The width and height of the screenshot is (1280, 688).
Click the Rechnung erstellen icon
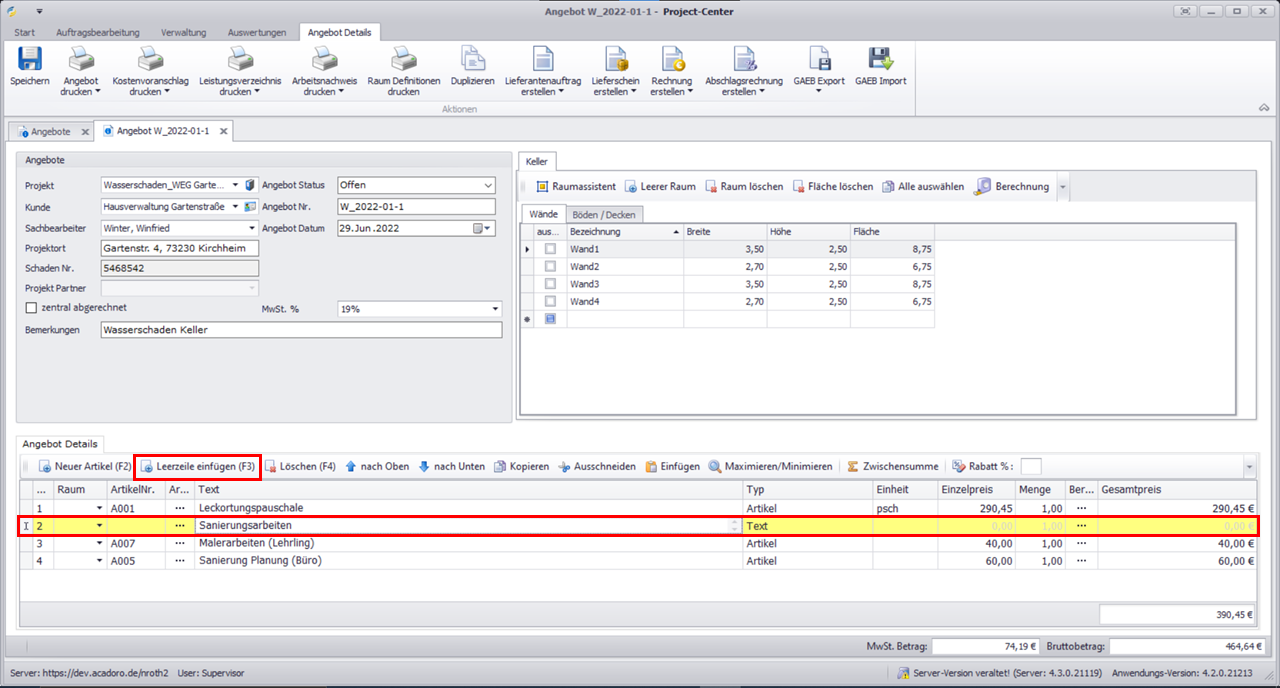(x=671, y=59)
